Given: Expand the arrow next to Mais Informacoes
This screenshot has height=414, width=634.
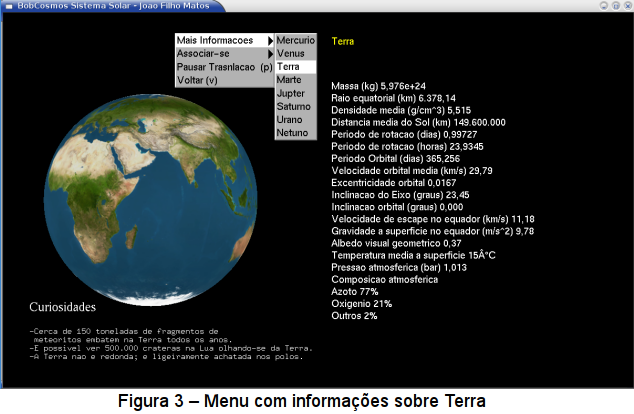Looking at the screenshot, I should [x=271, y=40].
